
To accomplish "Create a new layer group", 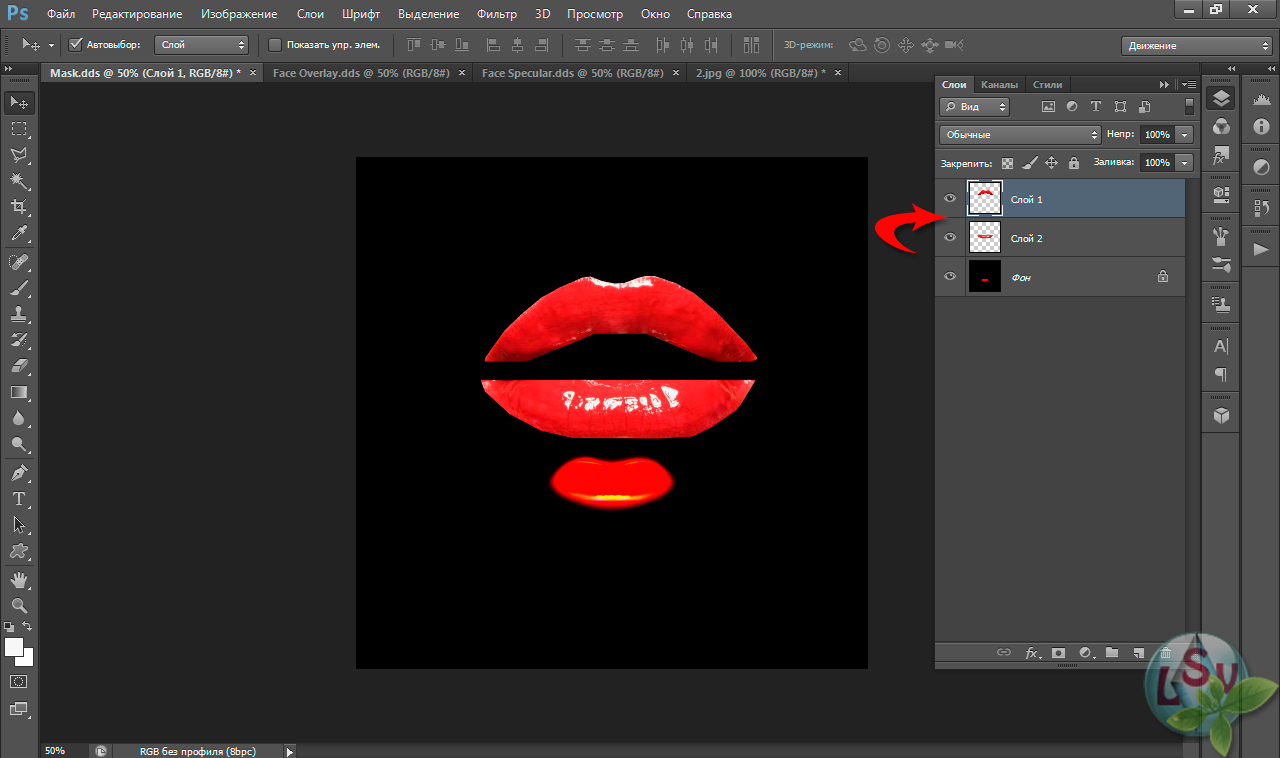I will point(1112,653).
